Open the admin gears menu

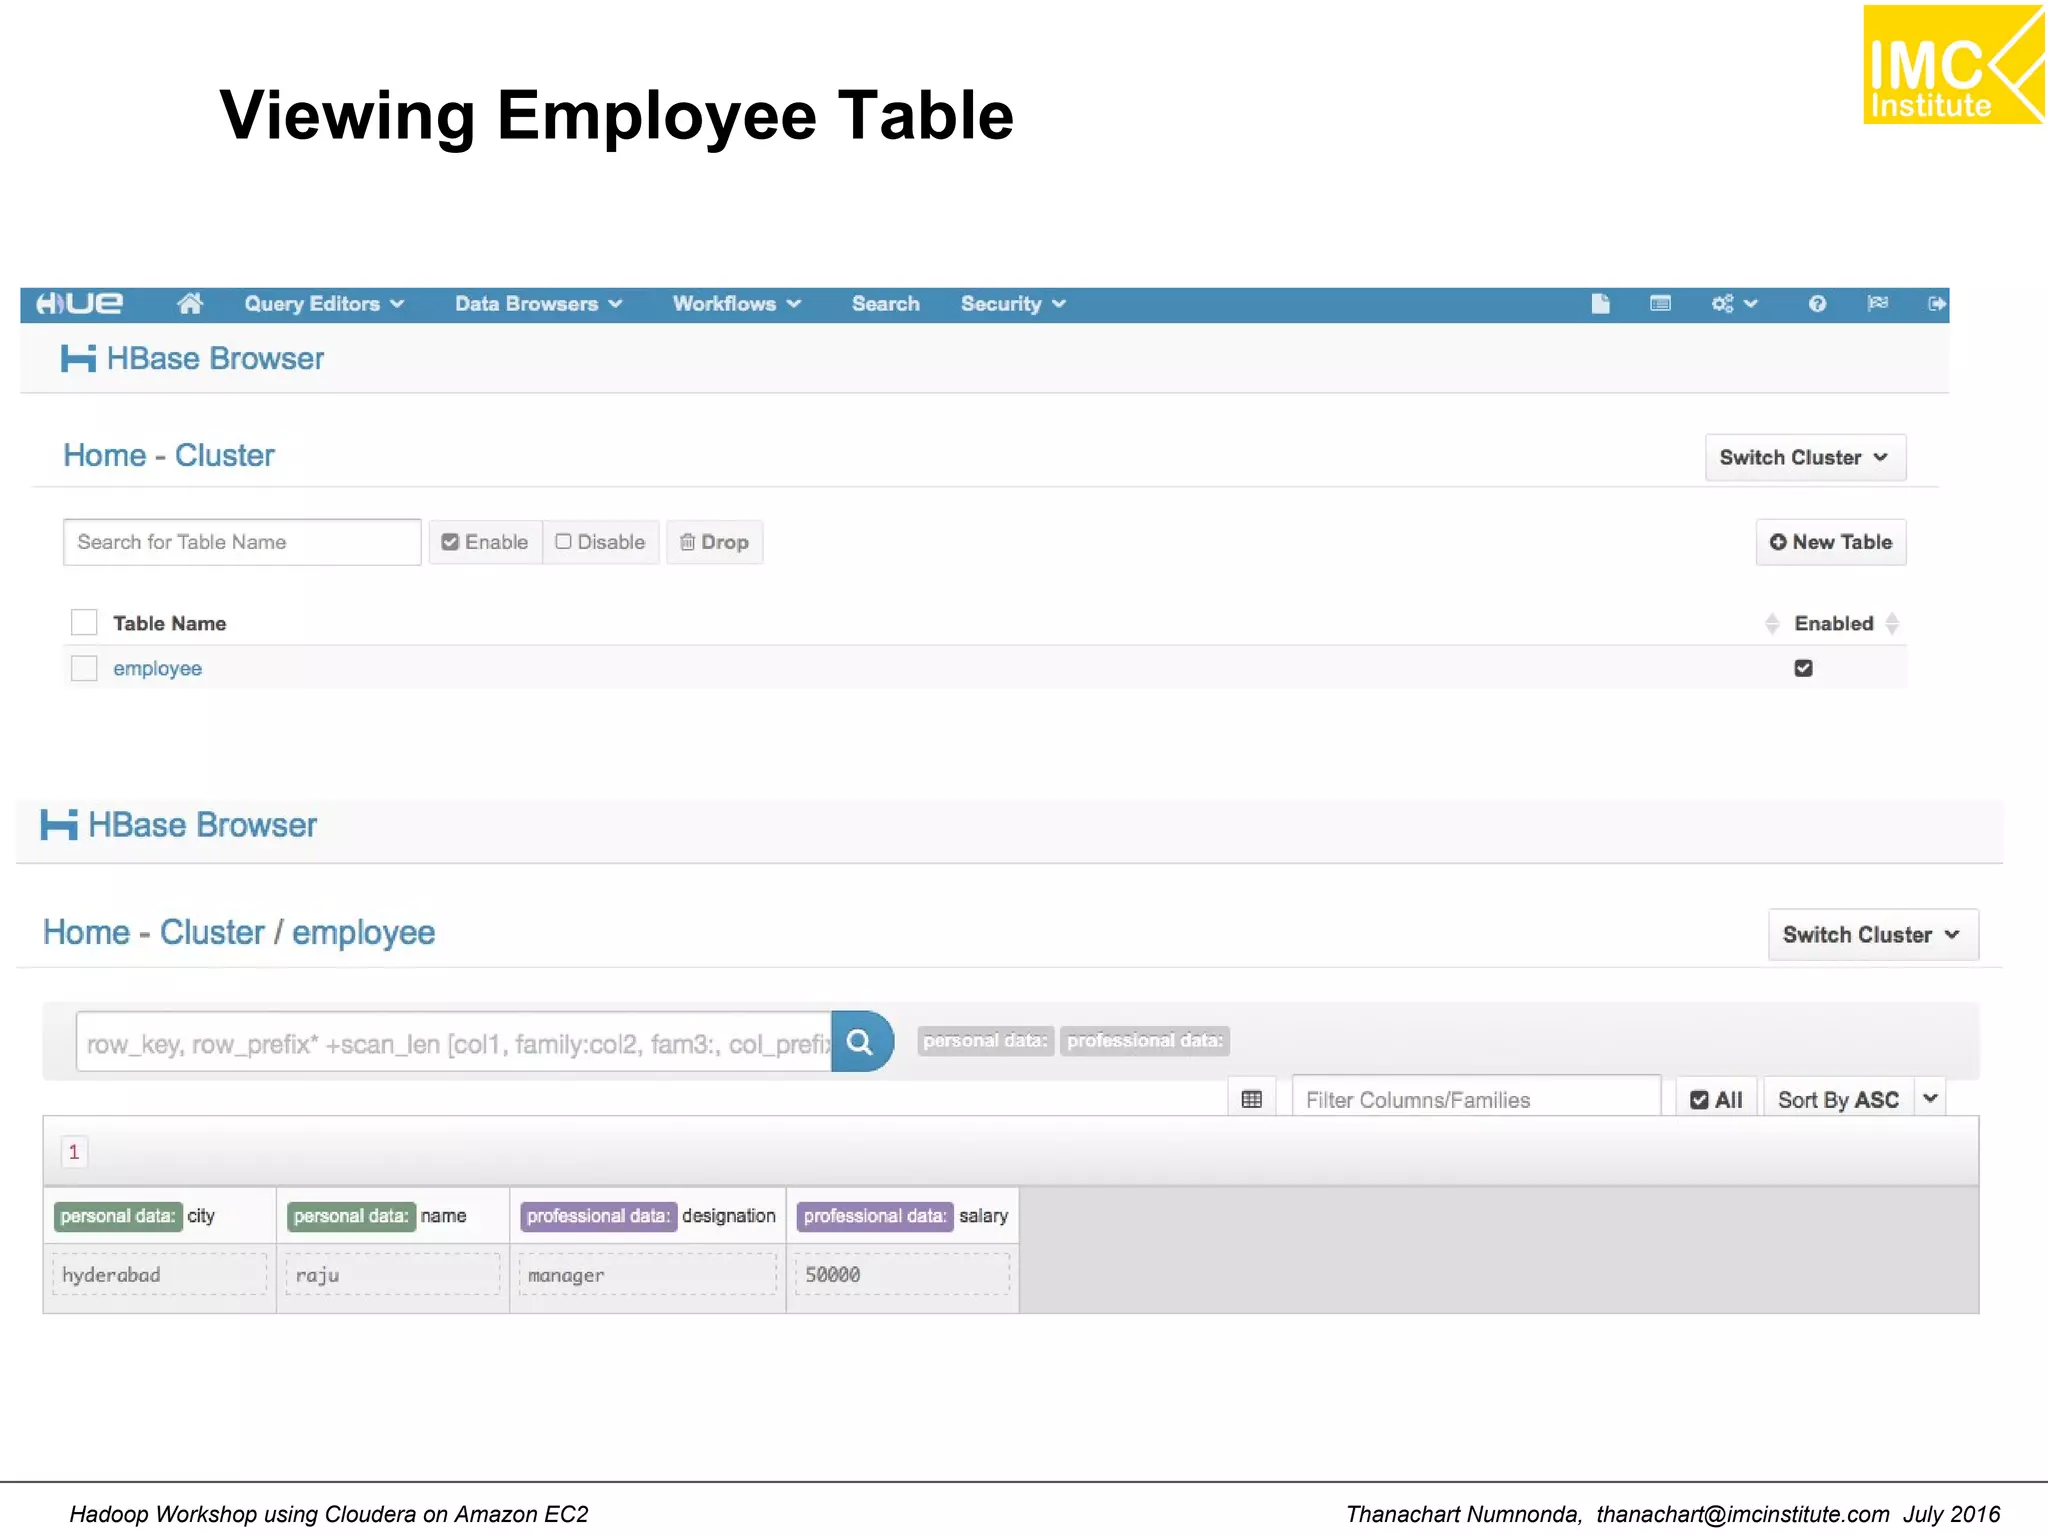pyautogui.click(x=1734, y=304)
